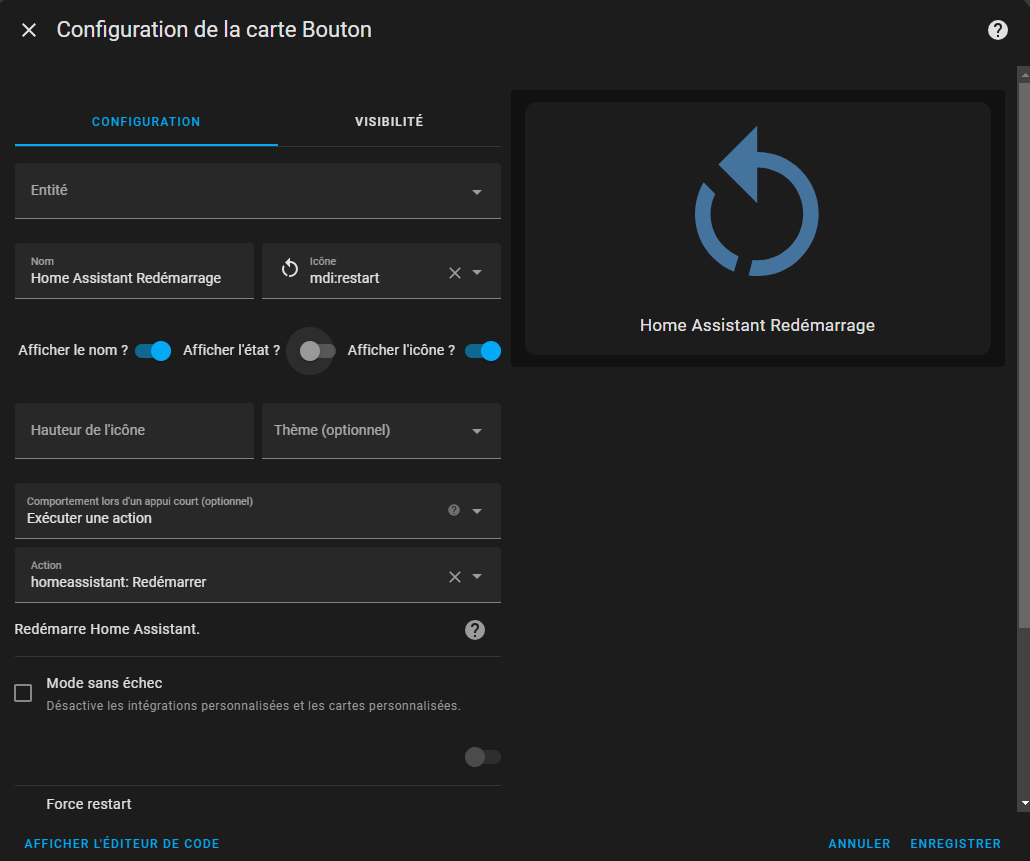1030x861 pixels.
Task: Open the help icon in dialog header
Action: [x=997, y=30]
